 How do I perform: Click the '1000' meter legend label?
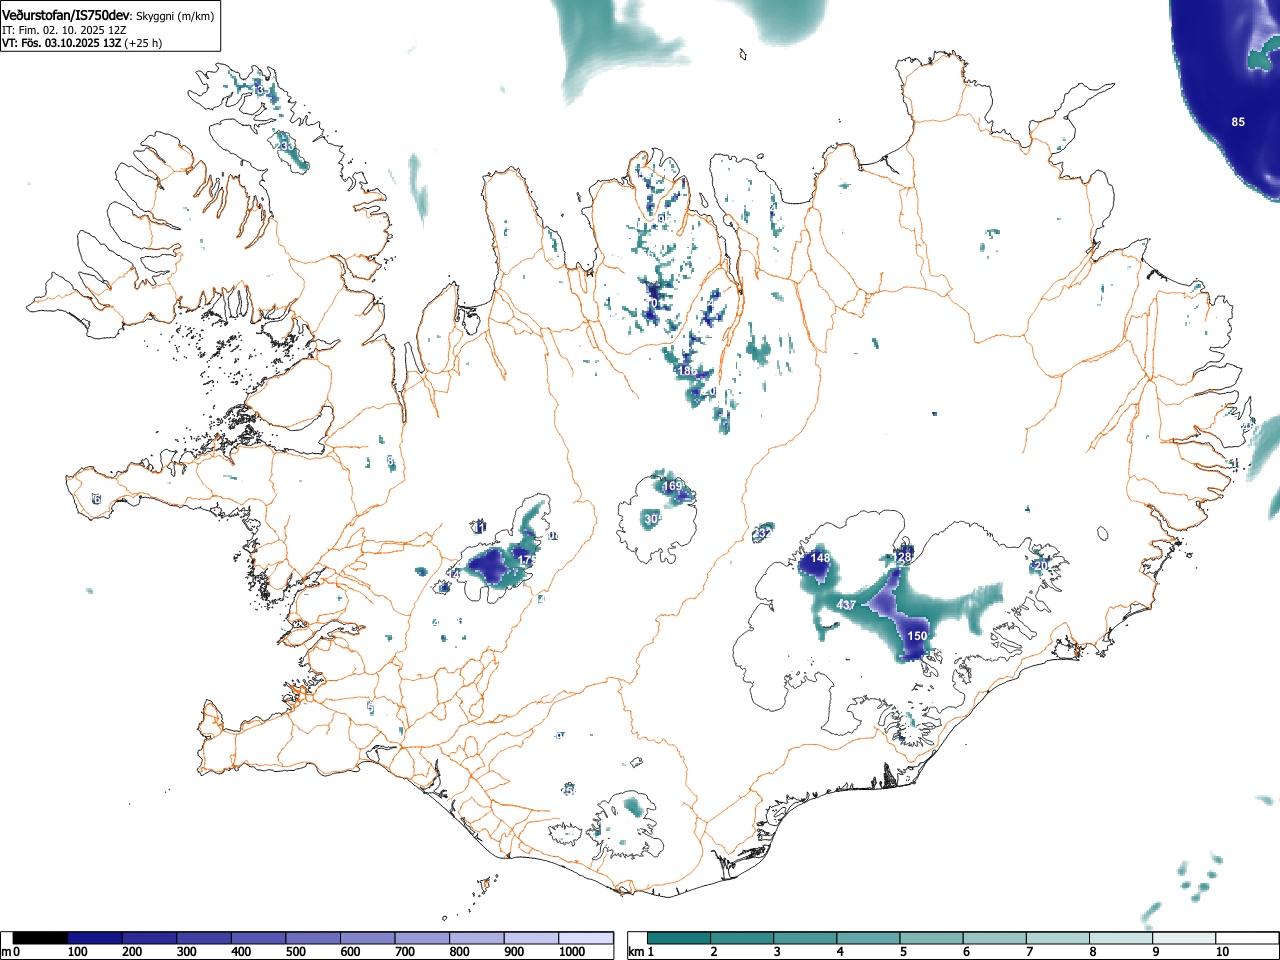pyautogui.click(x=572, y=952)
